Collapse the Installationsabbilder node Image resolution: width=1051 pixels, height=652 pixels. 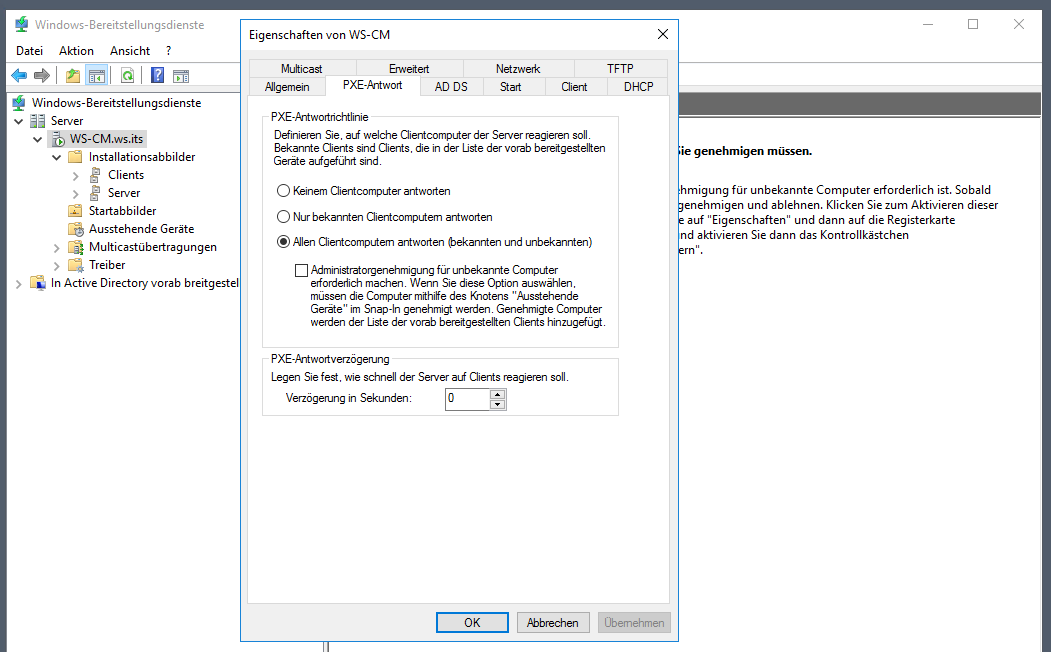(56, 157)
